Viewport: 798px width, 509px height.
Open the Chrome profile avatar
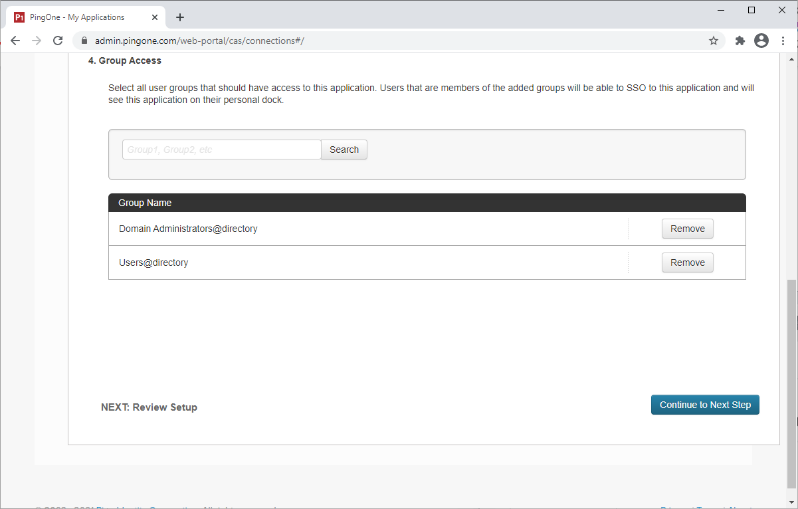click(x=761, y=41)
